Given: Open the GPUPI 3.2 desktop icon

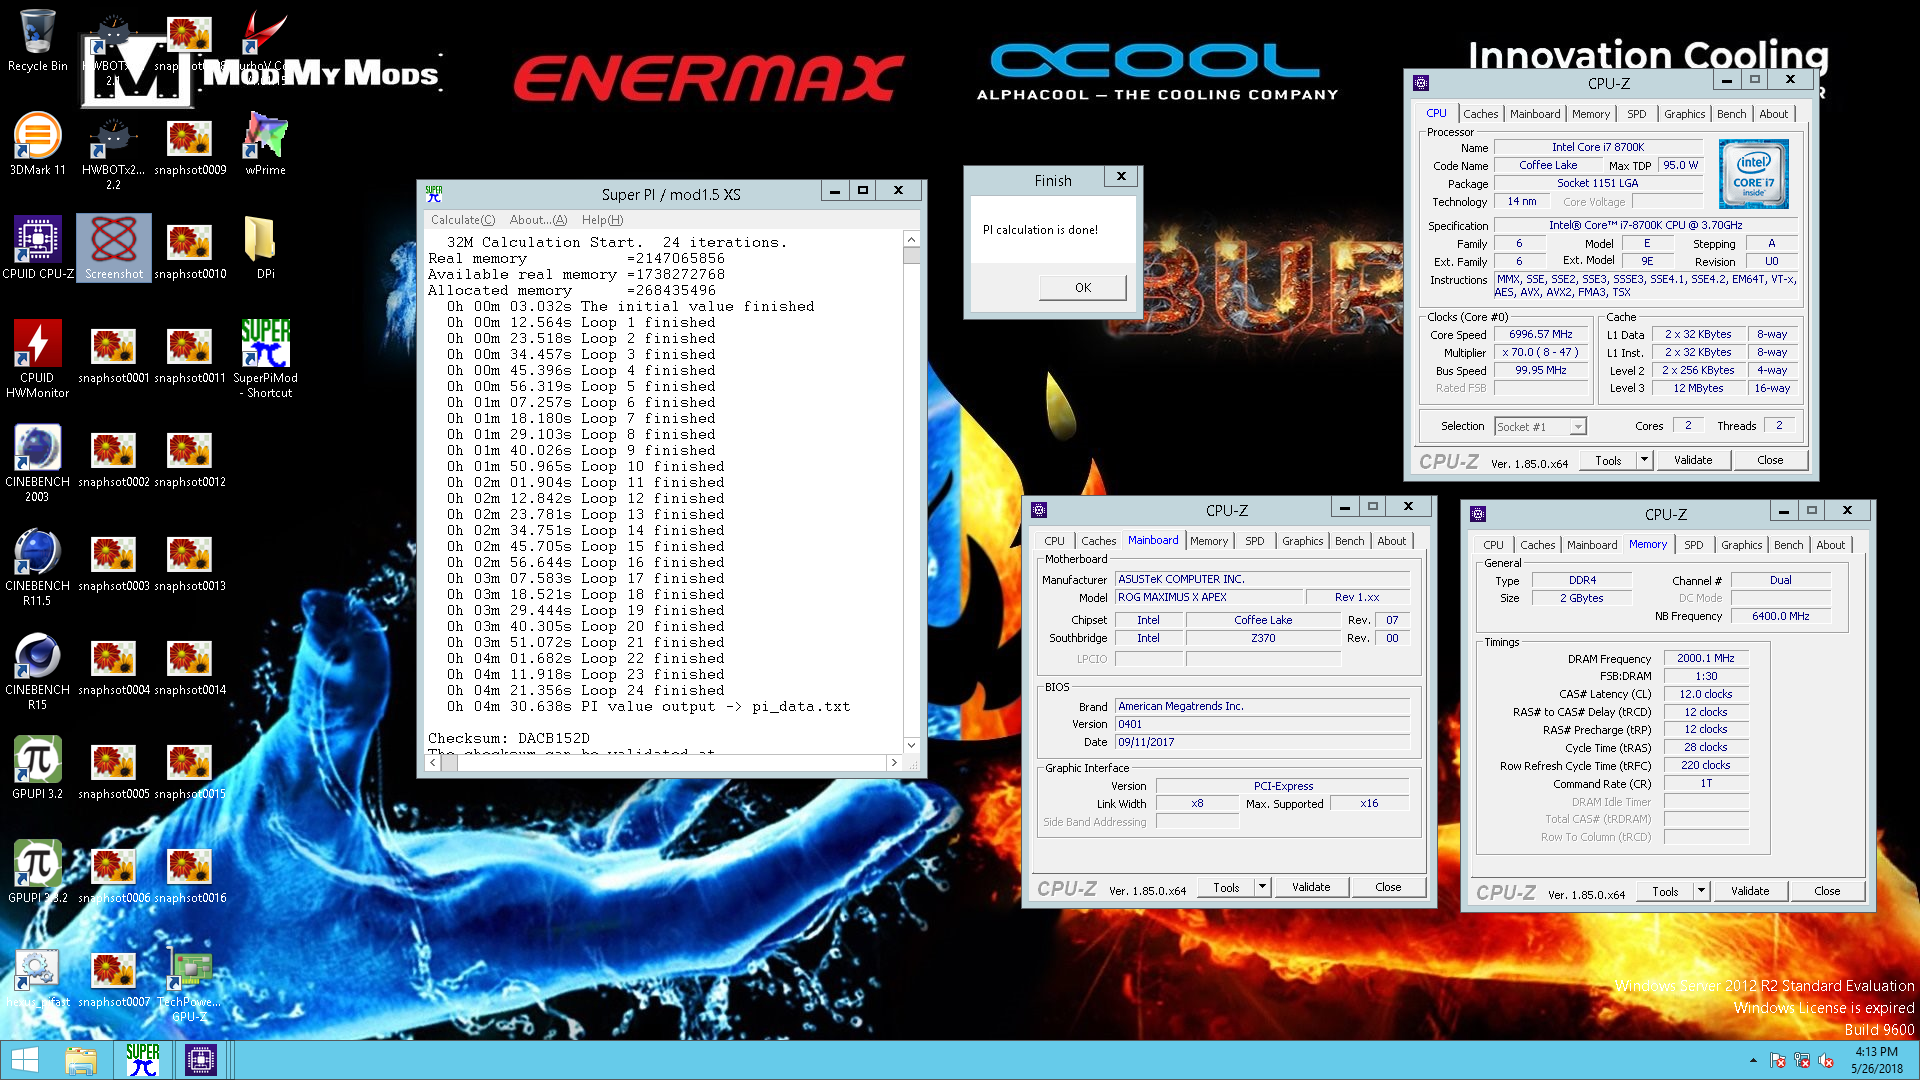Looking at the screenshot, I should pos(37,768).
